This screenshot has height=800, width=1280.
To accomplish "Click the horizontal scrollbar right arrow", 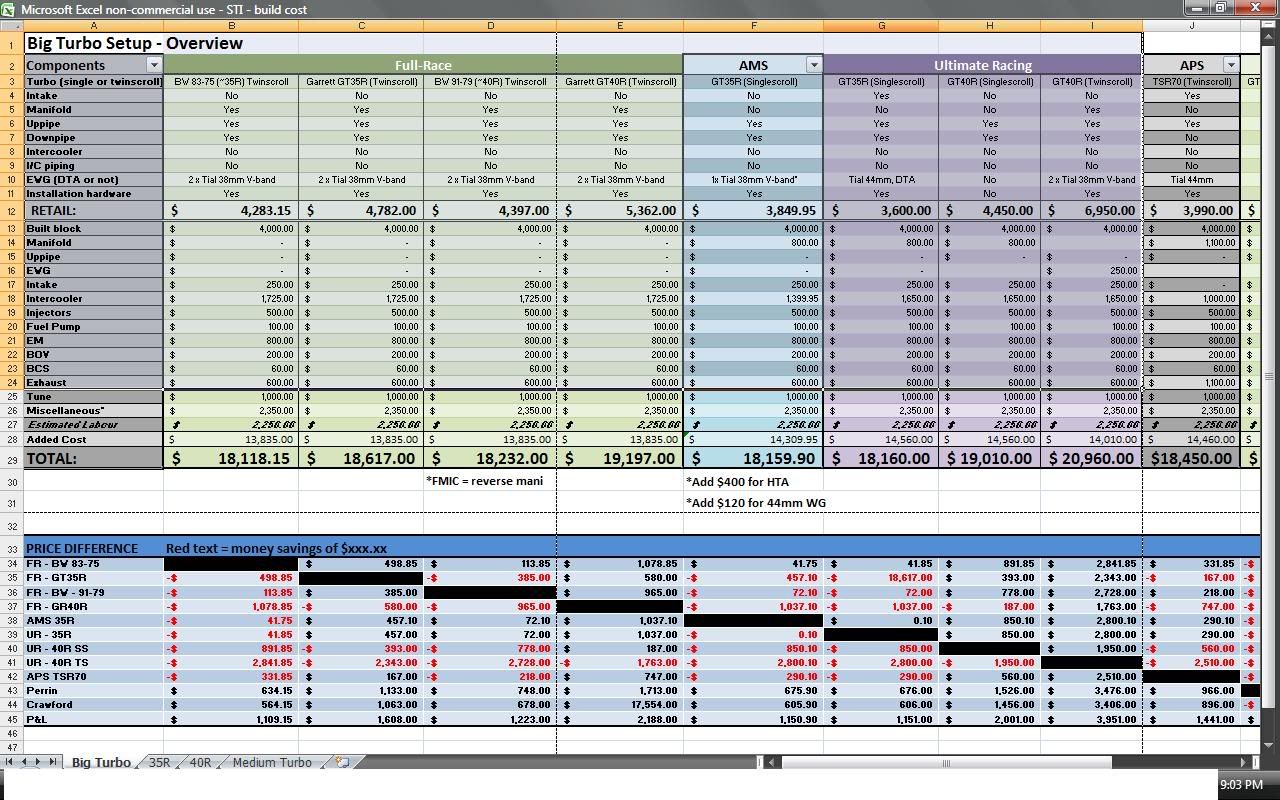I will 1245,762.
